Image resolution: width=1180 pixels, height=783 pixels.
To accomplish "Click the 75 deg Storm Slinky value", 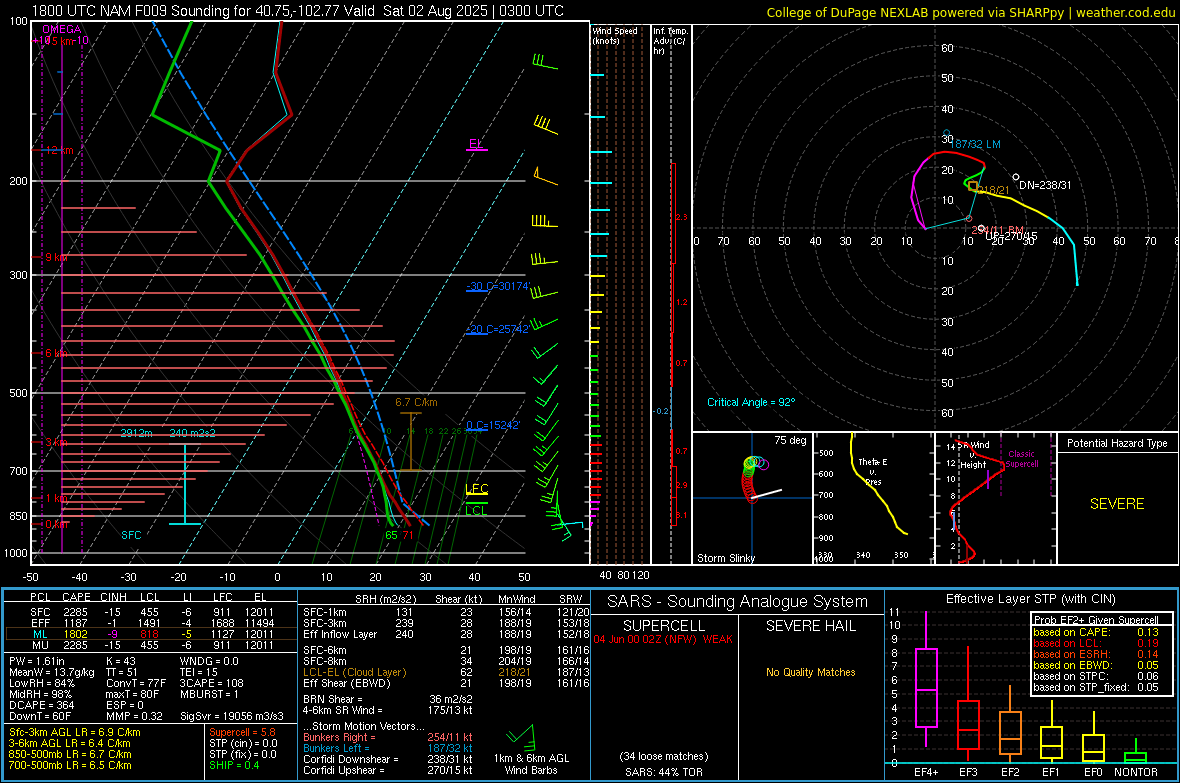I will point(790,440).
